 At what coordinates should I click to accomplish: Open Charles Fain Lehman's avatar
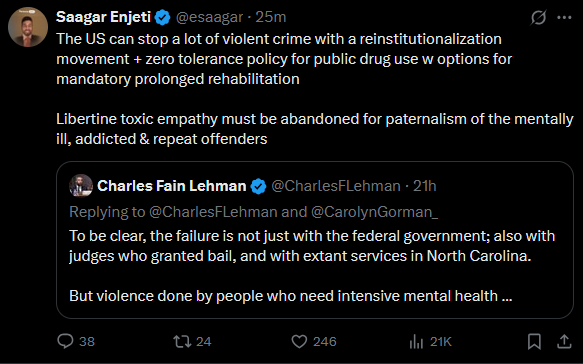click(81, 186)
